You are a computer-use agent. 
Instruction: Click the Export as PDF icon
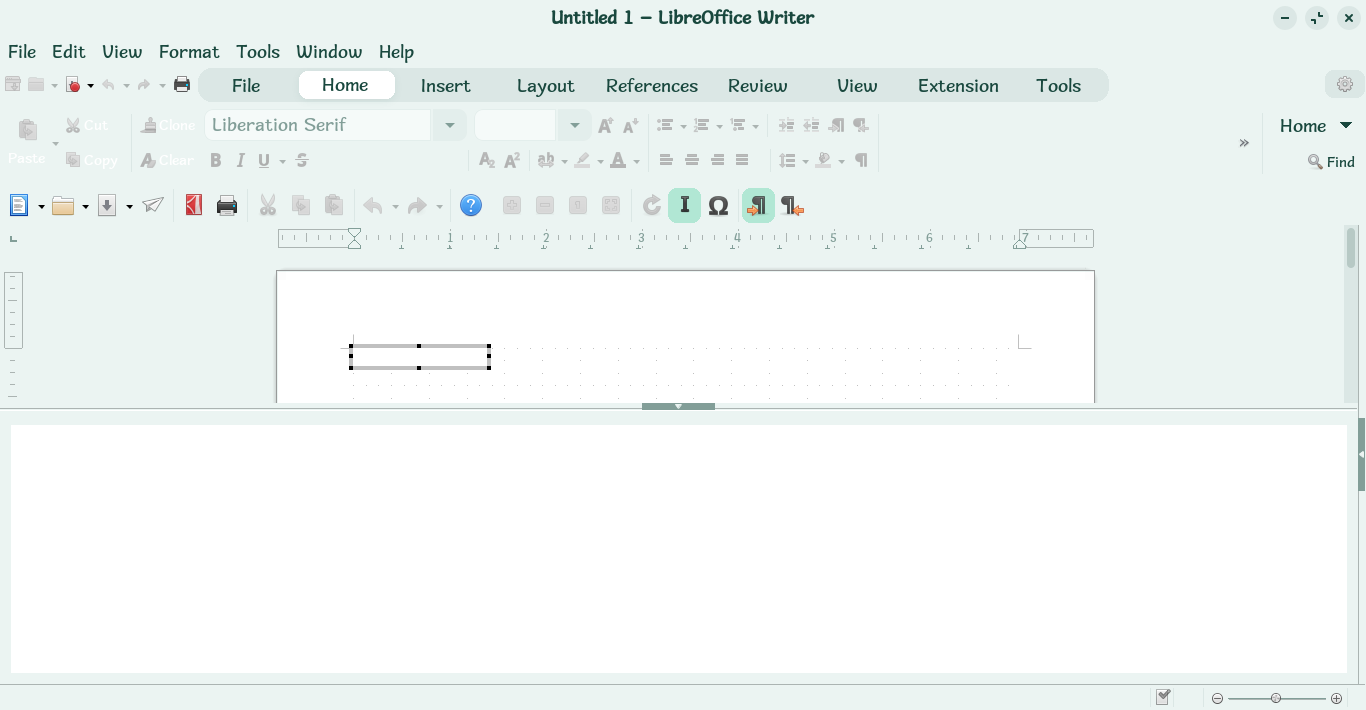point(194,206)
